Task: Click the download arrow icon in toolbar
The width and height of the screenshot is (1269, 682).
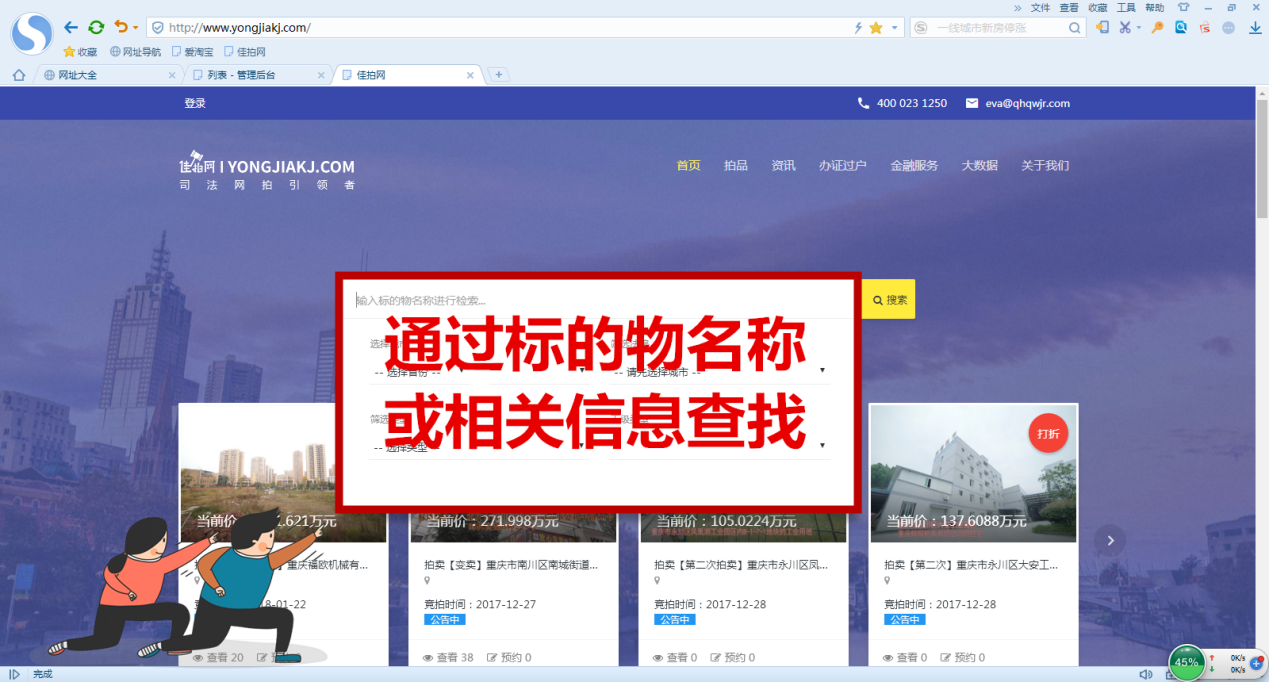Action: (x=1256, y=28)
